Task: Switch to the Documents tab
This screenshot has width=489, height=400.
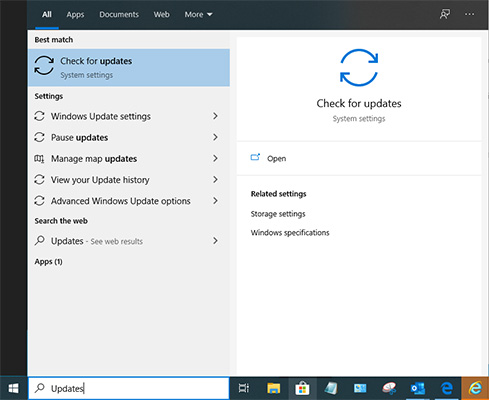Action: 119,15
